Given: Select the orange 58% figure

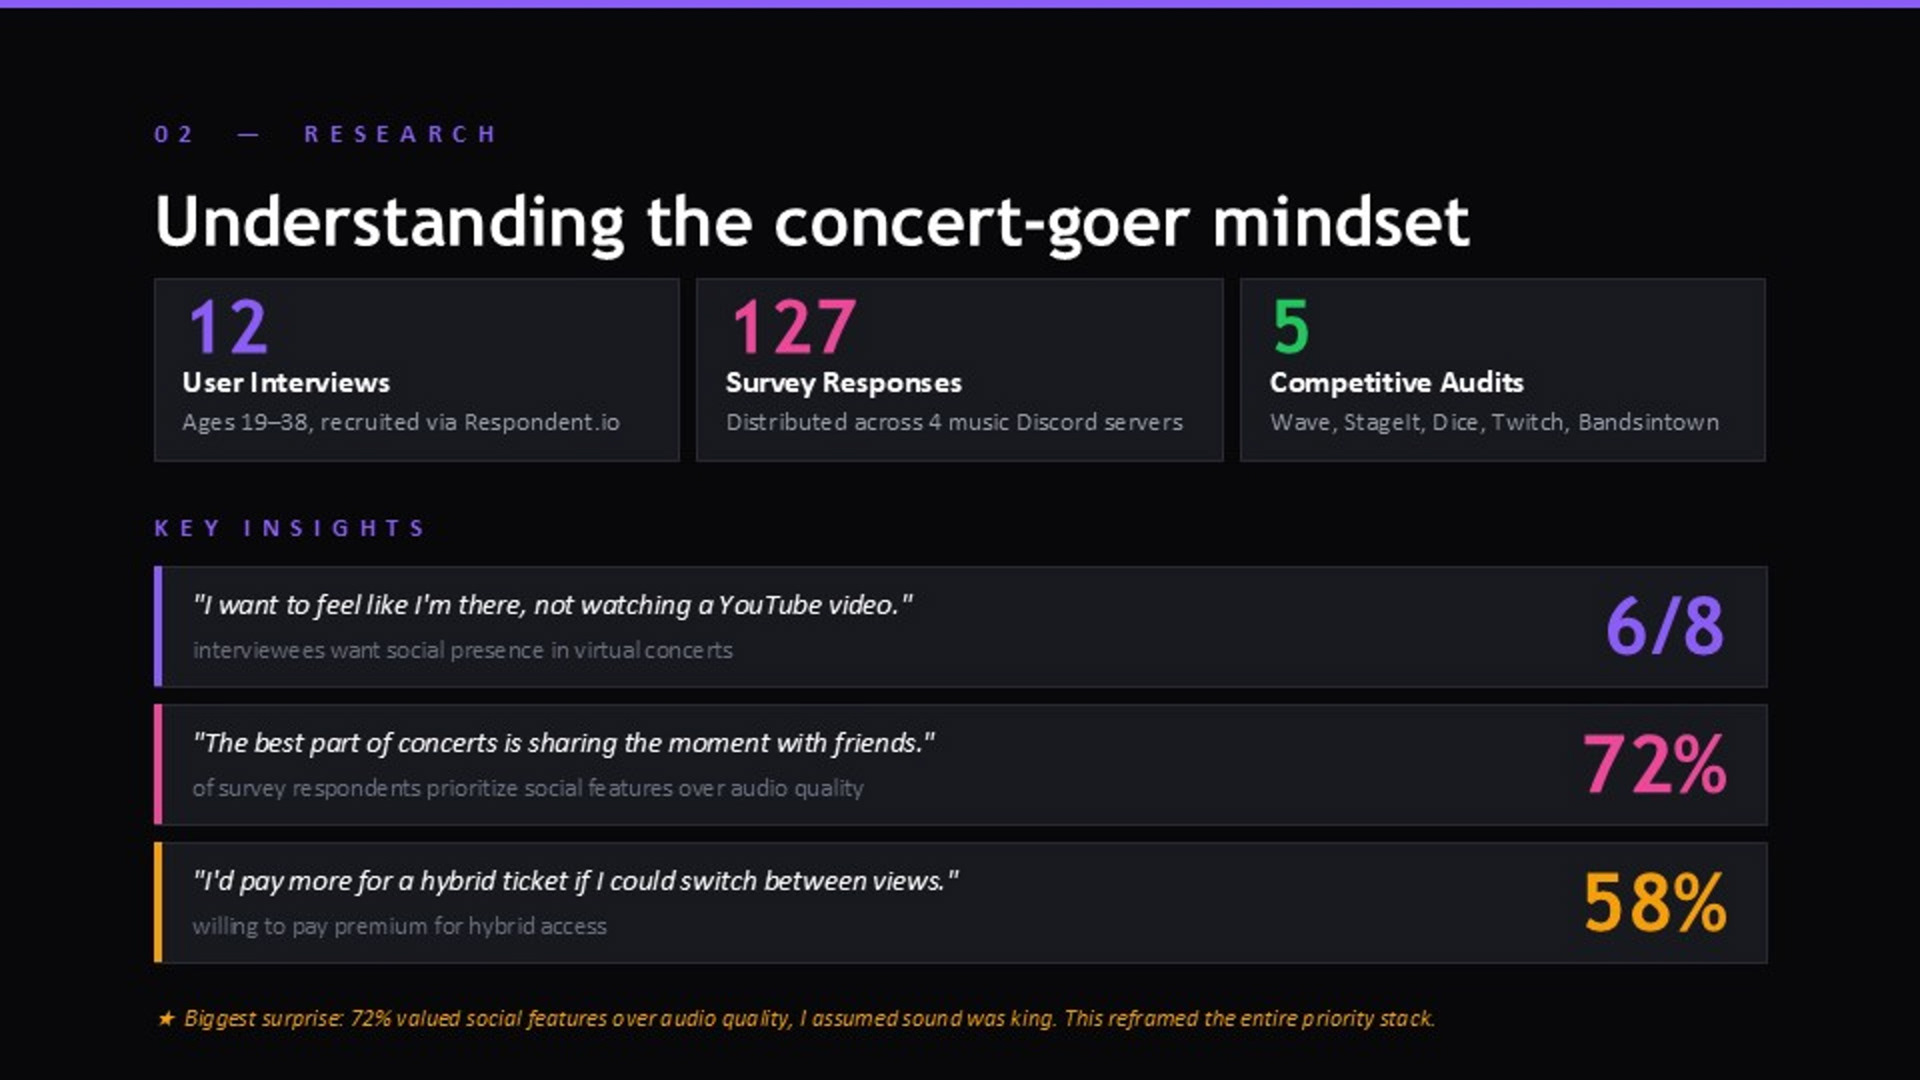Looking at the screenshot, I should pyautogui.click(x=1654, y=903).
